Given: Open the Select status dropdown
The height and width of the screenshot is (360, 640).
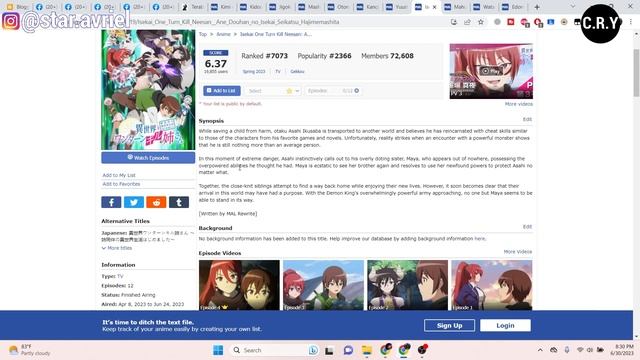Looking at the screenshot, I should click(x=273, y=91).
